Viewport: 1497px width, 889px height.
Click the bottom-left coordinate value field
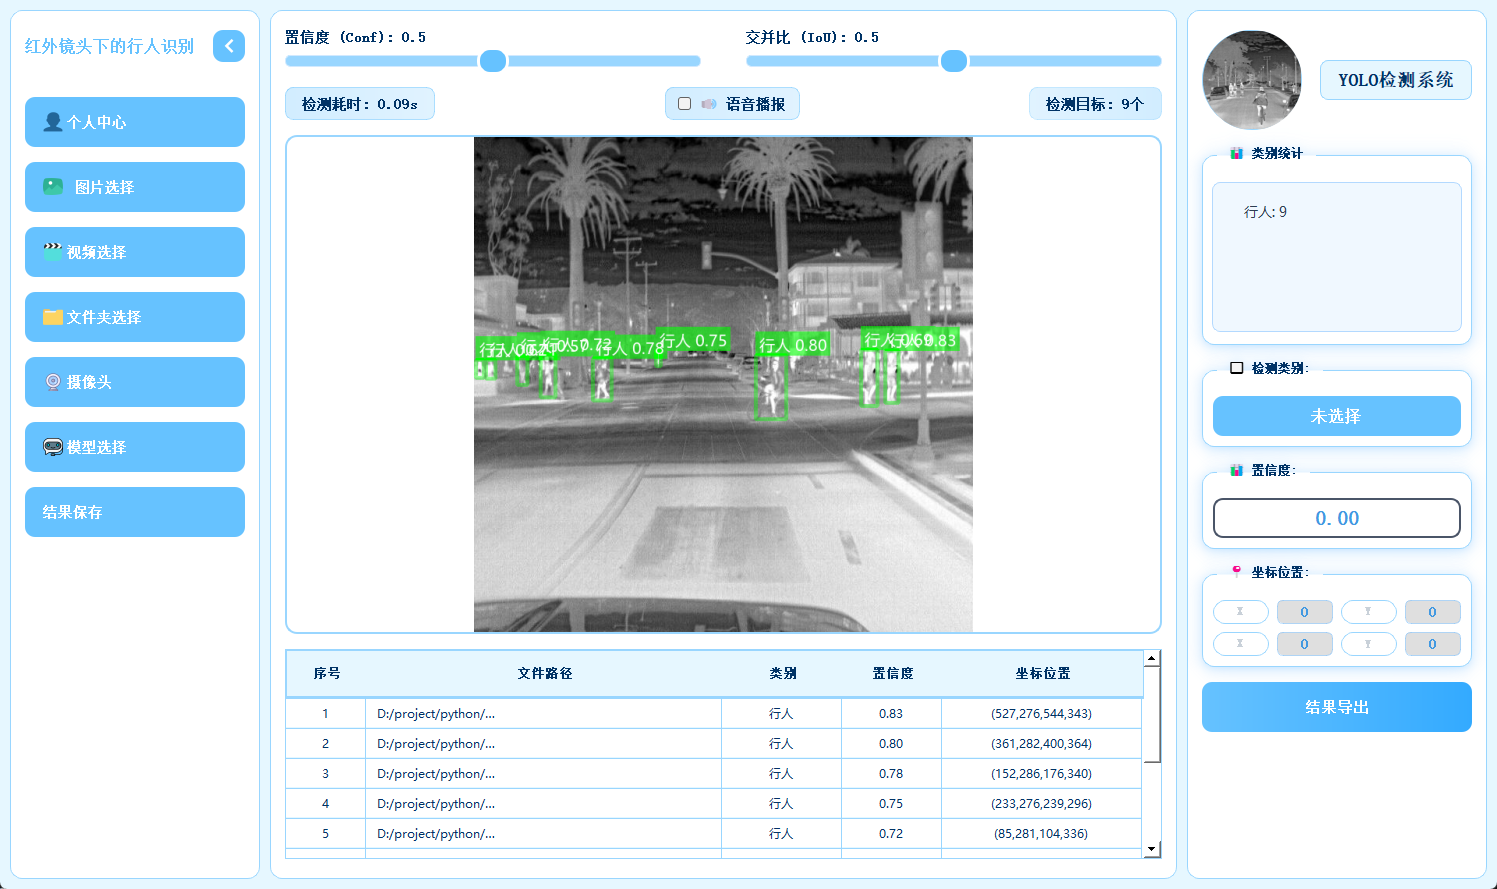[1305, 644]
